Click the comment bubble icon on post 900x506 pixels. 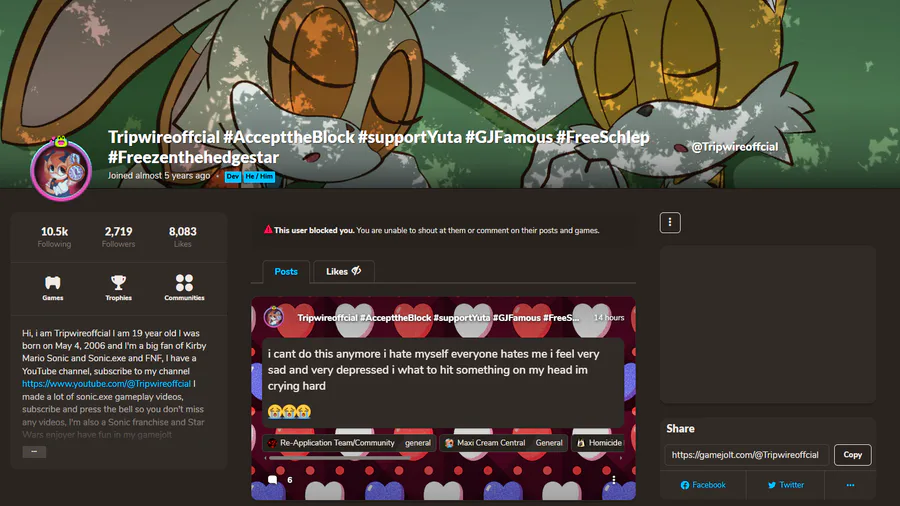273,480
